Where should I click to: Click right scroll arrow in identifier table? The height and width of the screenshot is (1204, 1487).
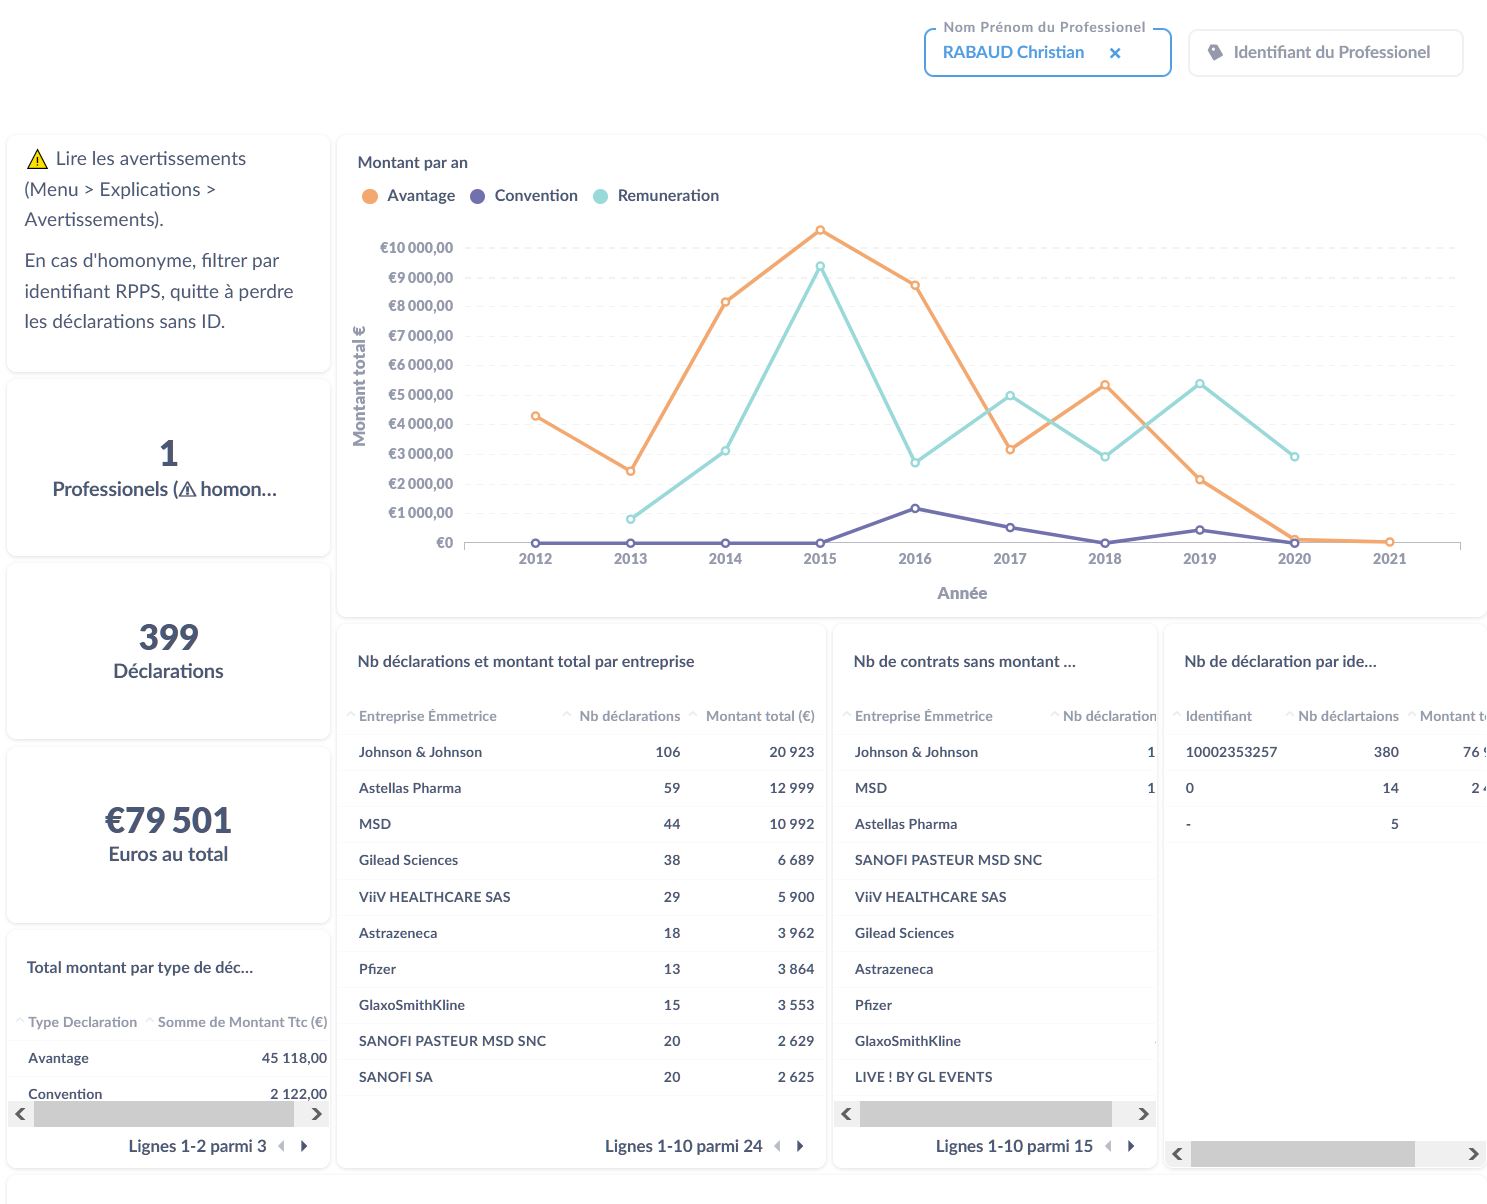(x=1474, y=1154)
